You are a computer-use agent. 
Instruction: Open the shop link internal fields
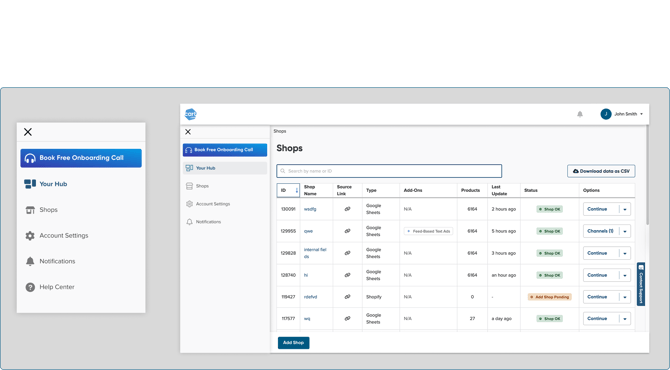tap(315, 253)
